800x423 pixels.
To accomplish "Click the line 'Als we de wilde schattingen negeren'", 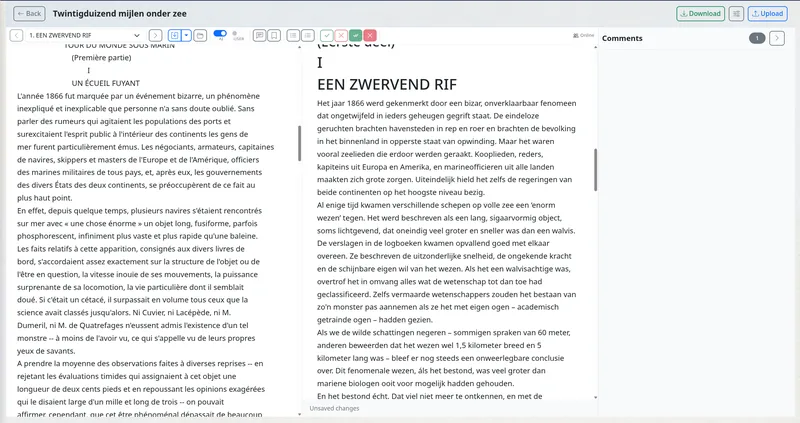I will [x=443, y=333].
